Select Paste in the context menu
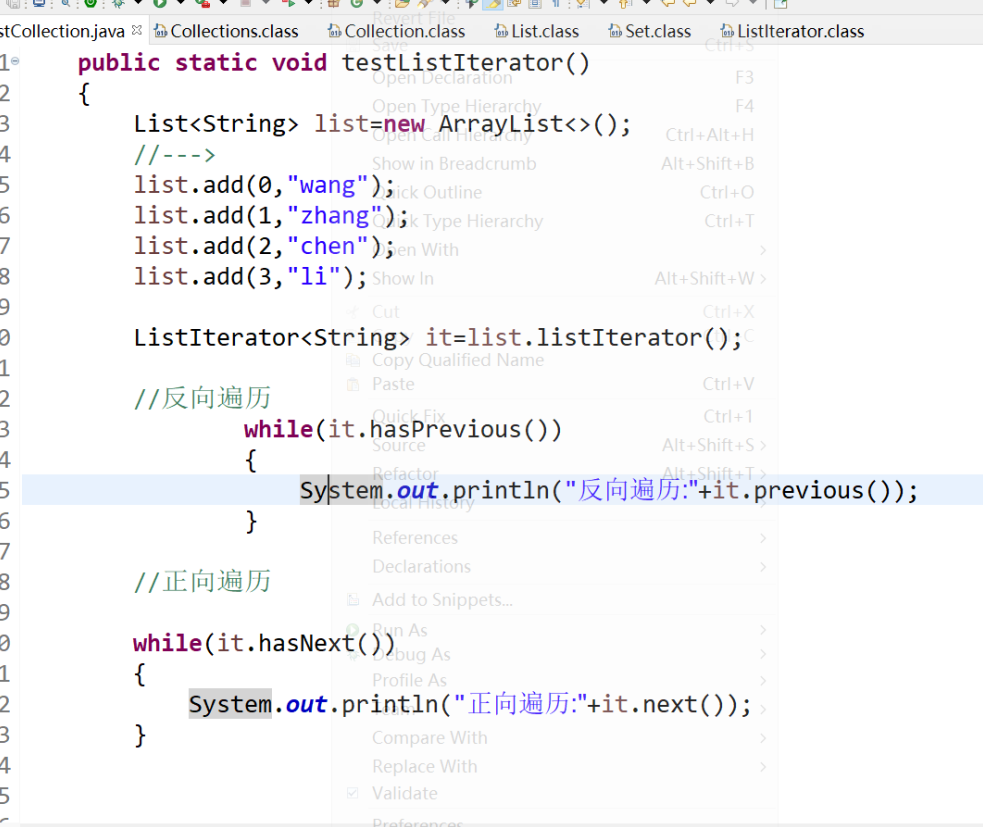Image resolution: width=983 pixels, height=827 pixels. coord(393,384)
